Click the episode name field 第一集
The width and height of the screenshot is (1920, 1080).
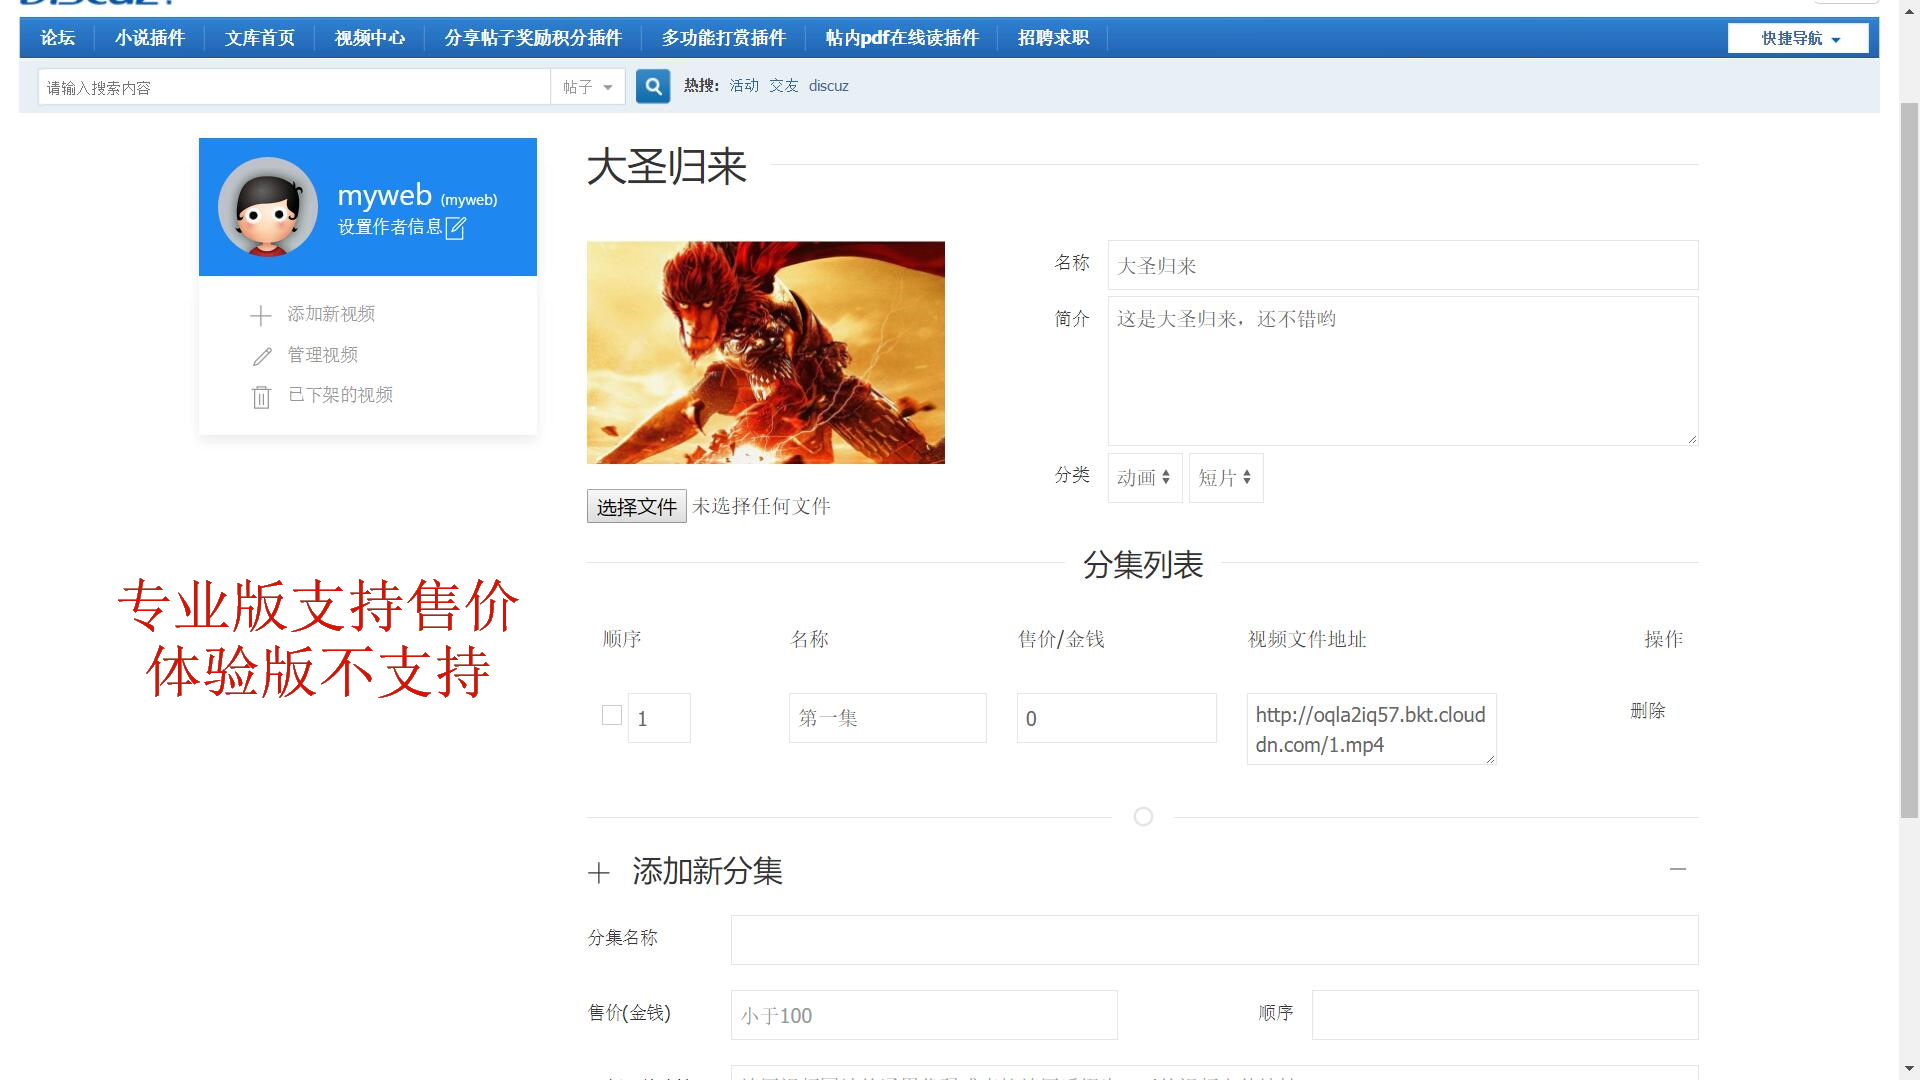tap(888, 718)
